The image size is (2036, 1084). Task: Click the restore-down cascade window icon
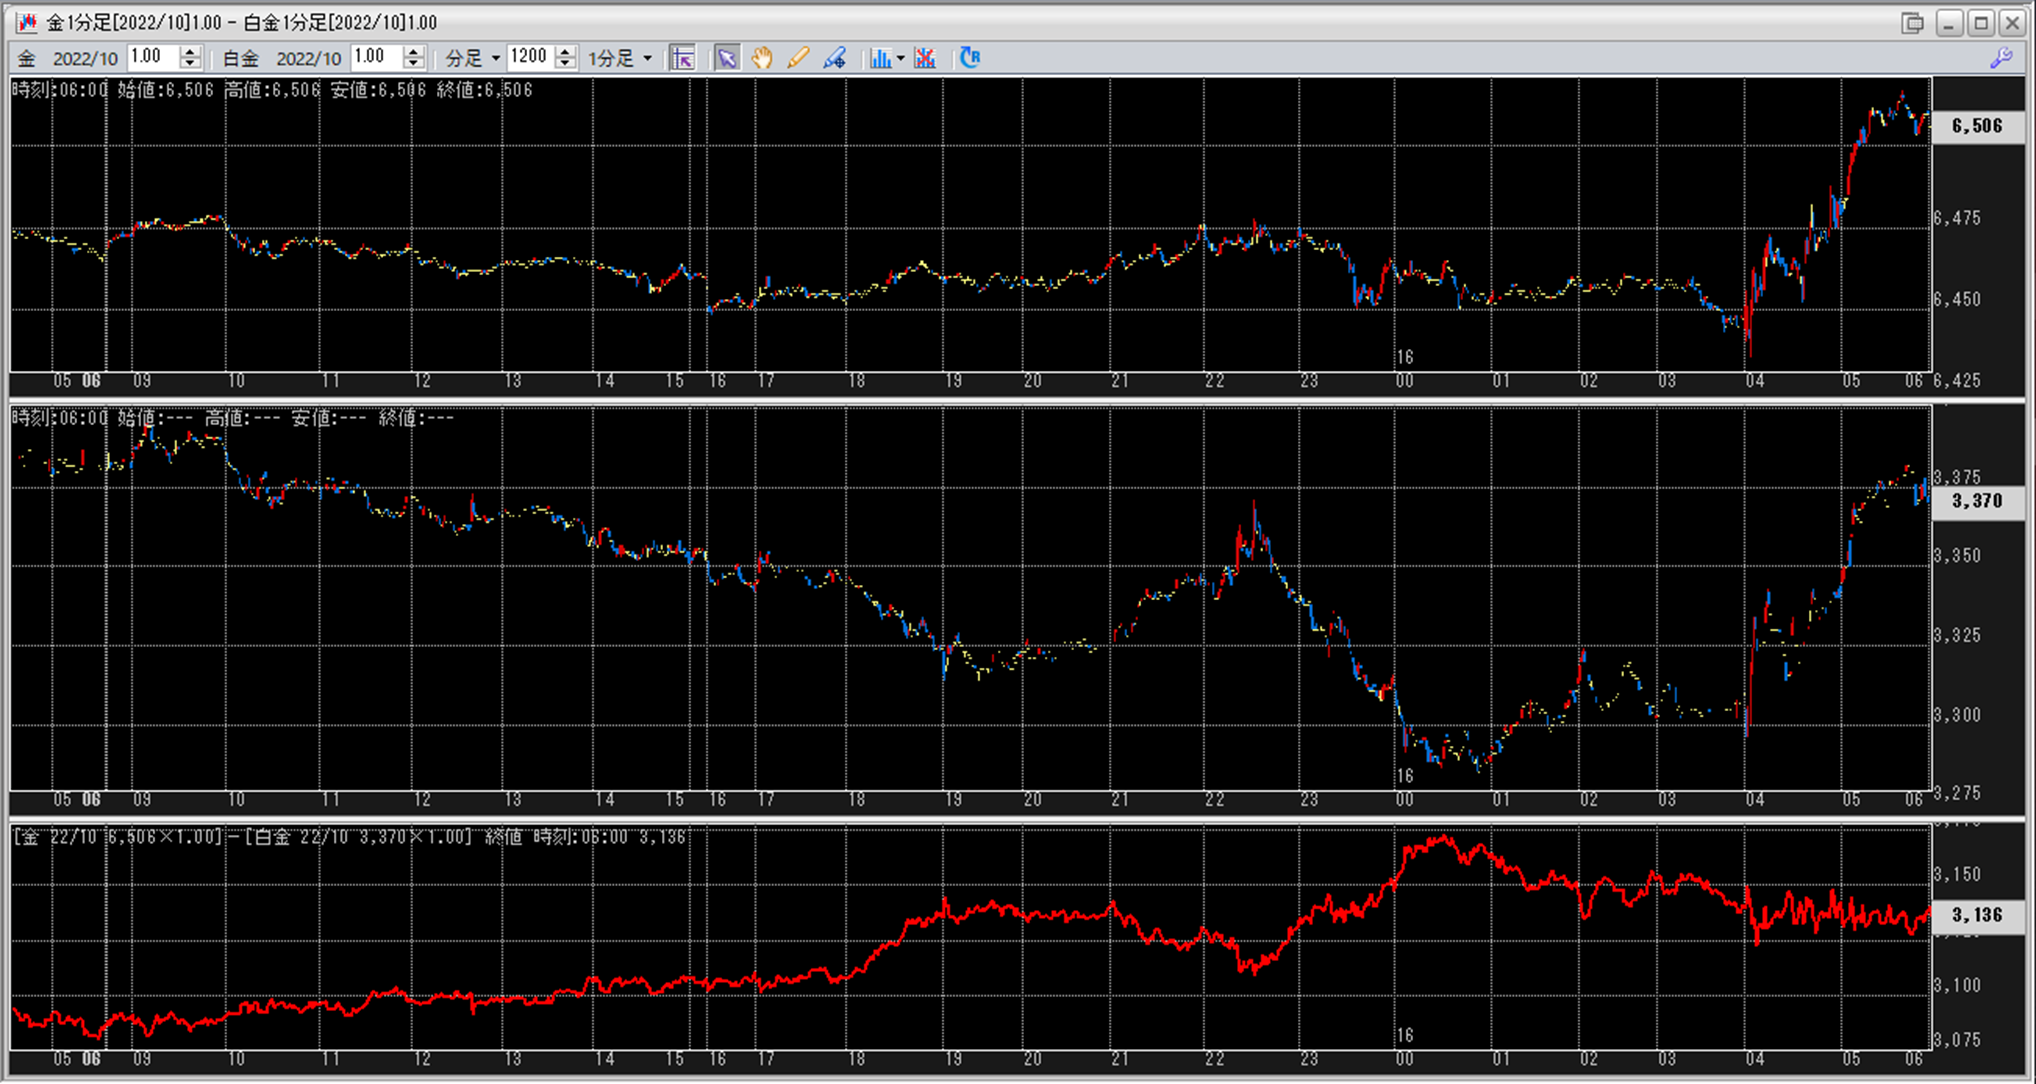coord(1912,22)
